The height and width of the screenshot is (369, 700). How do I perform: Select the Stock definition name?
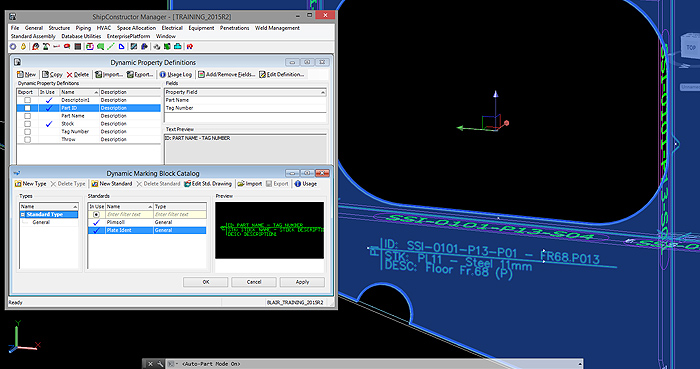point(67,124)
